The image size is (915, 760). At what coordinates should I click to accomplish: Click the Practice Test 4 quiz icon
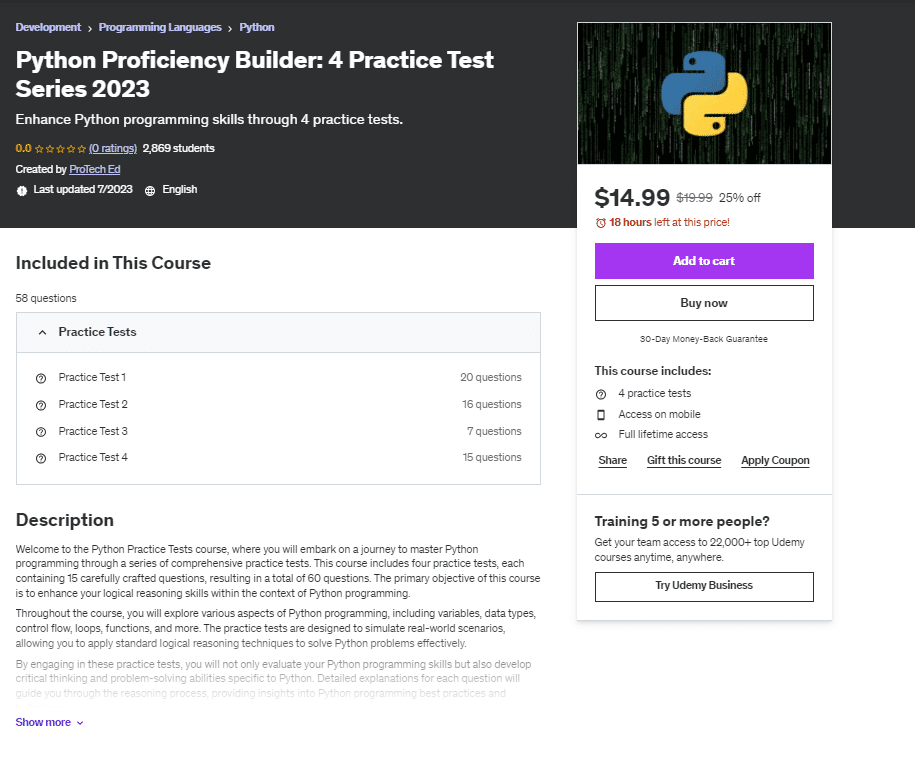pos(41,458)
